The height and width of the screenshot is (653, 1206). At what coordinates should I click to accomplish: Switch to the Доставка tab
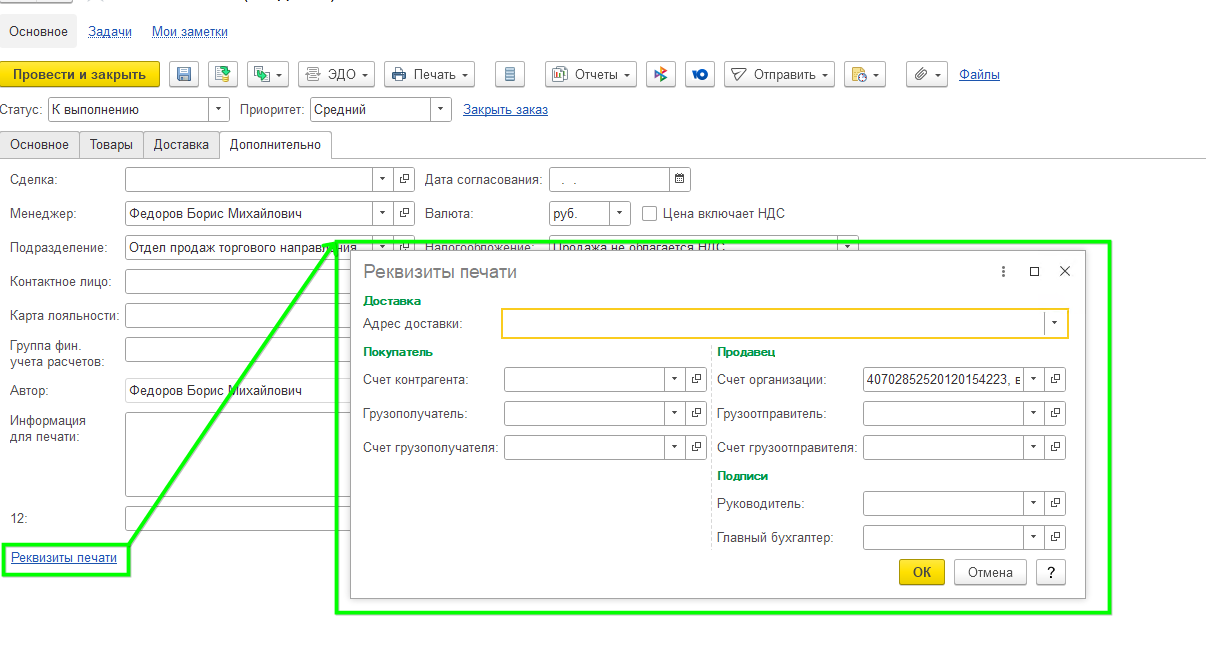click(x=181, y=145)
